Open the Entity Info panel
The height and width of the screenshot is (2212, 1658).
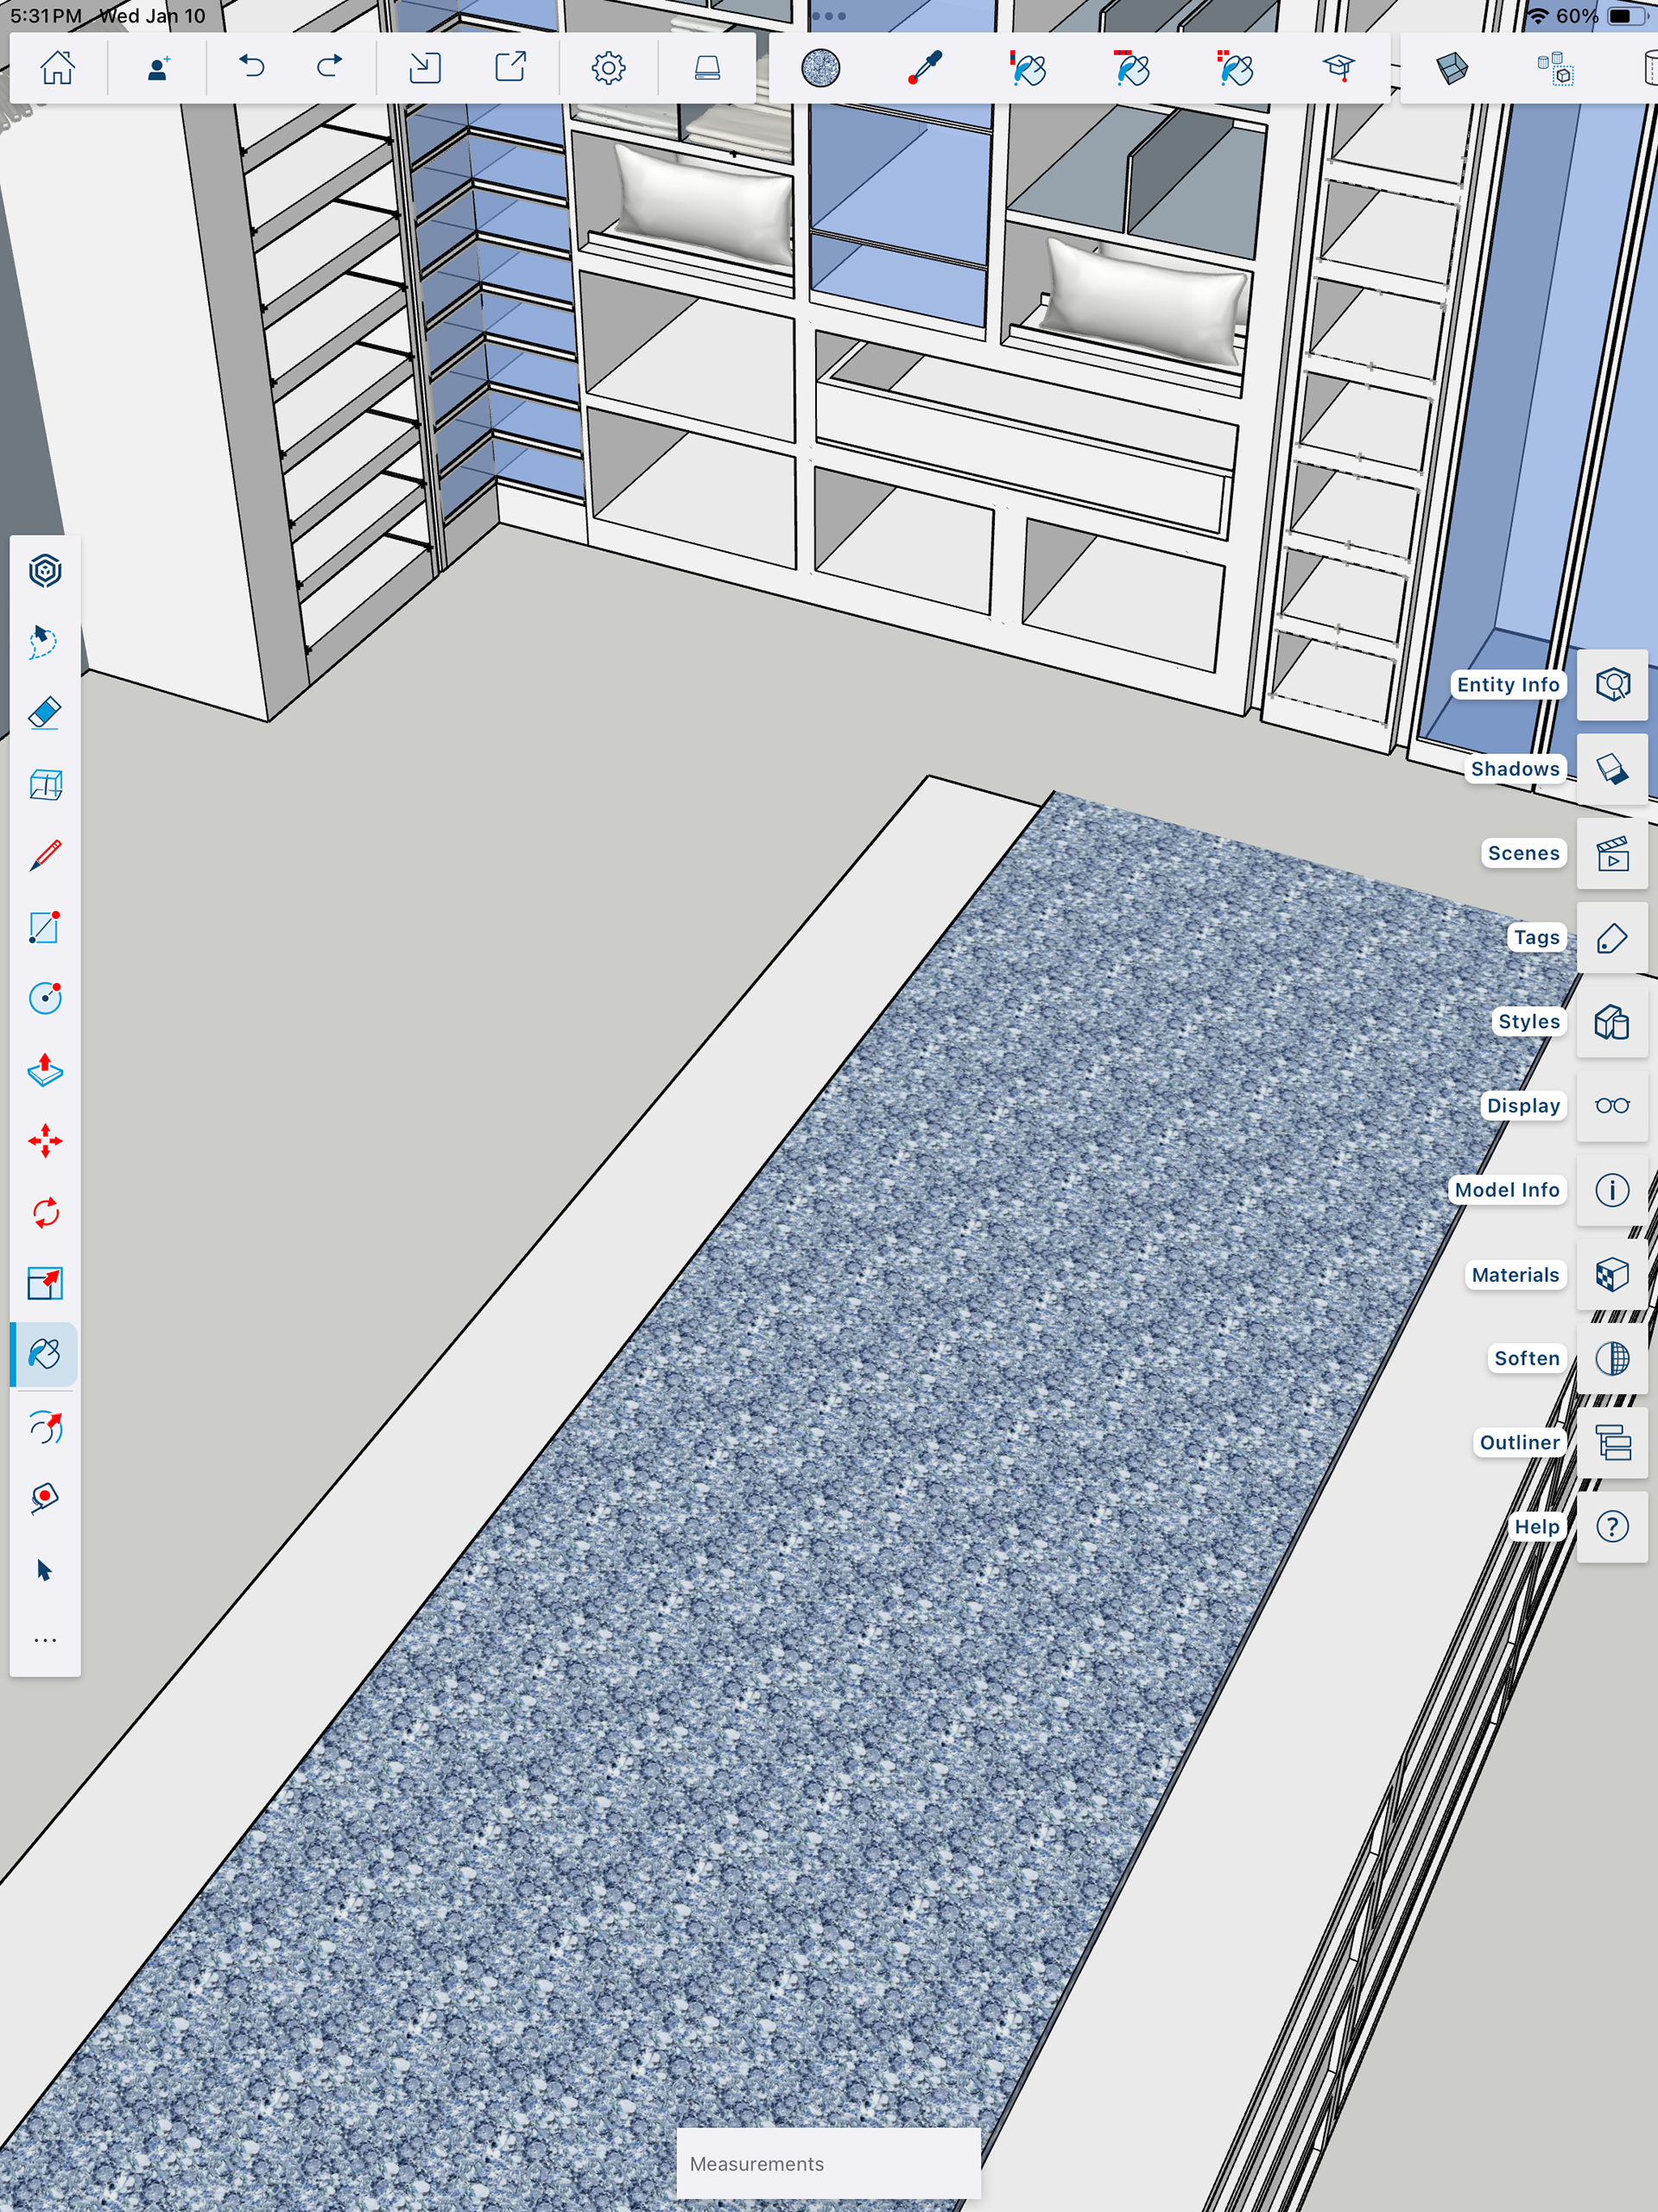click(x=1612, y=685)
